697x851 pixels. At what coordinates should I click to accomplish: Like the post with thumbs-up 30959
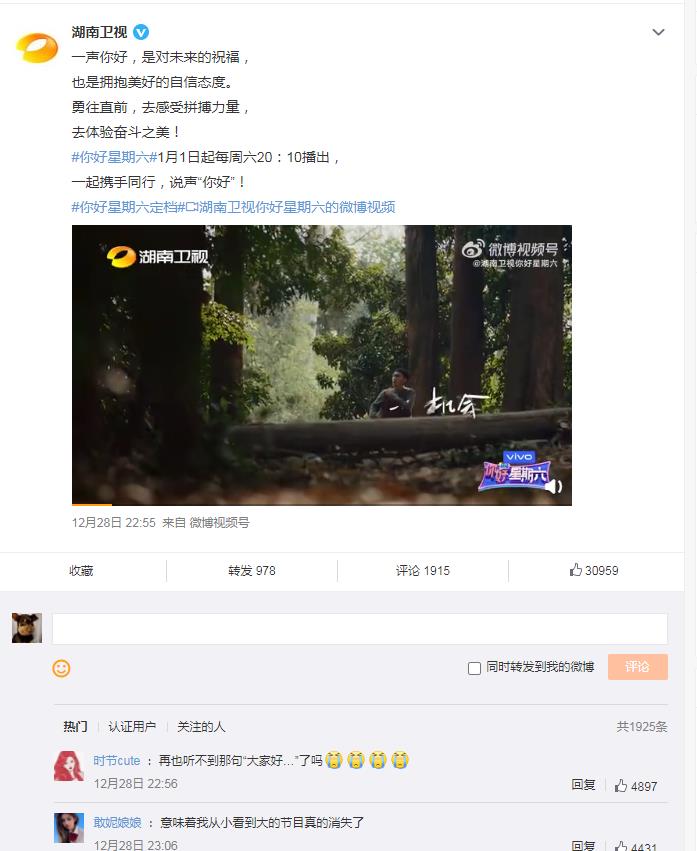(x=594, y=570)
